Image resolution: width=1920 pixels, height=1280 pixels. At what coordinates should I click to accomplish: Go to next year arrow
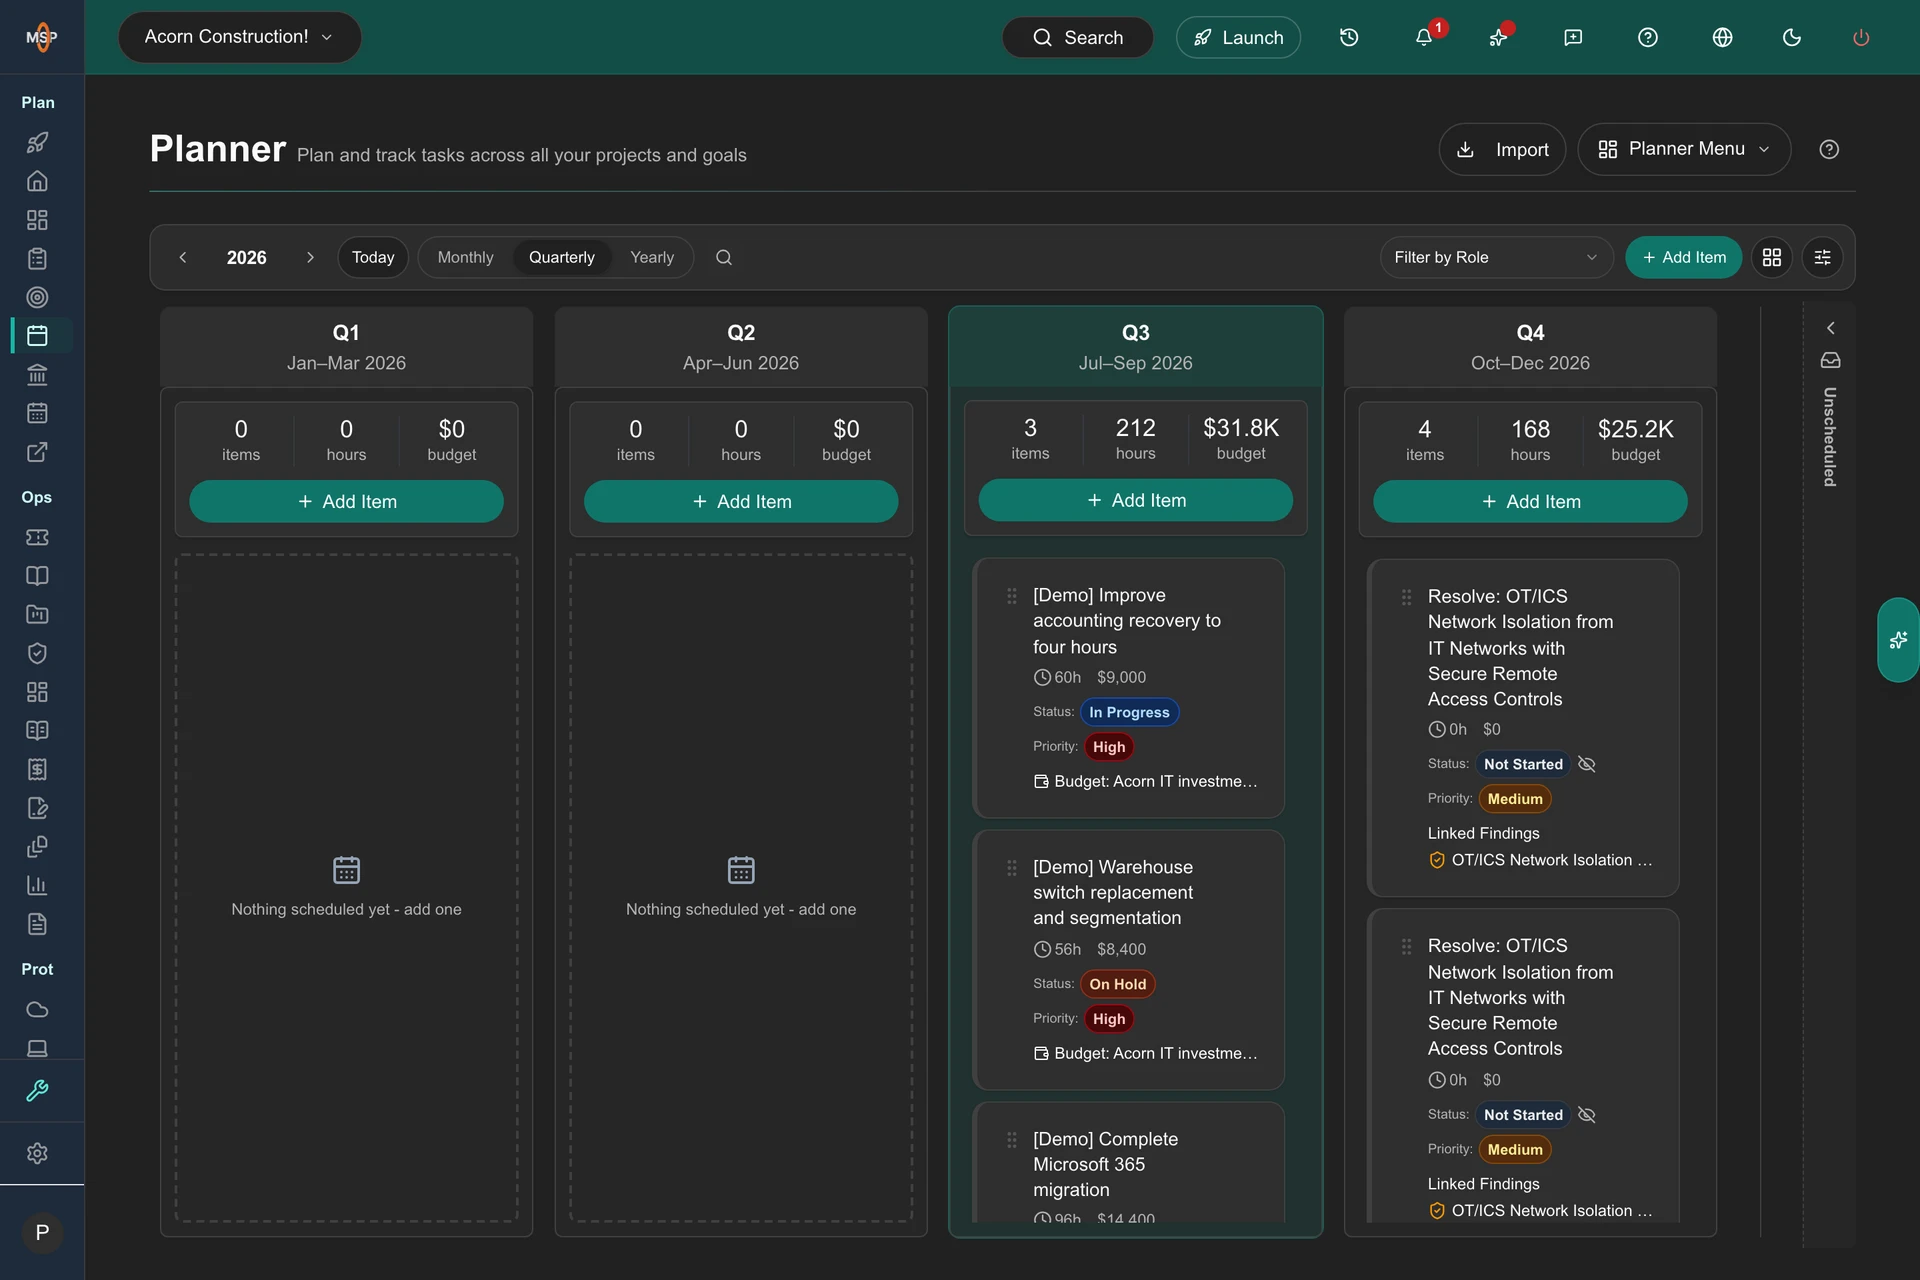[x=310, y=257]
